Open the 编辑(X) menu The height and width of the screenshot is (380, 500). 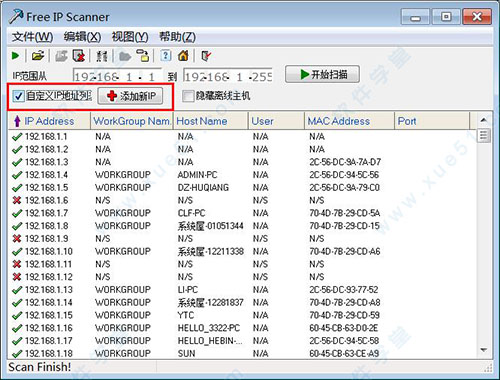(82, 37)
